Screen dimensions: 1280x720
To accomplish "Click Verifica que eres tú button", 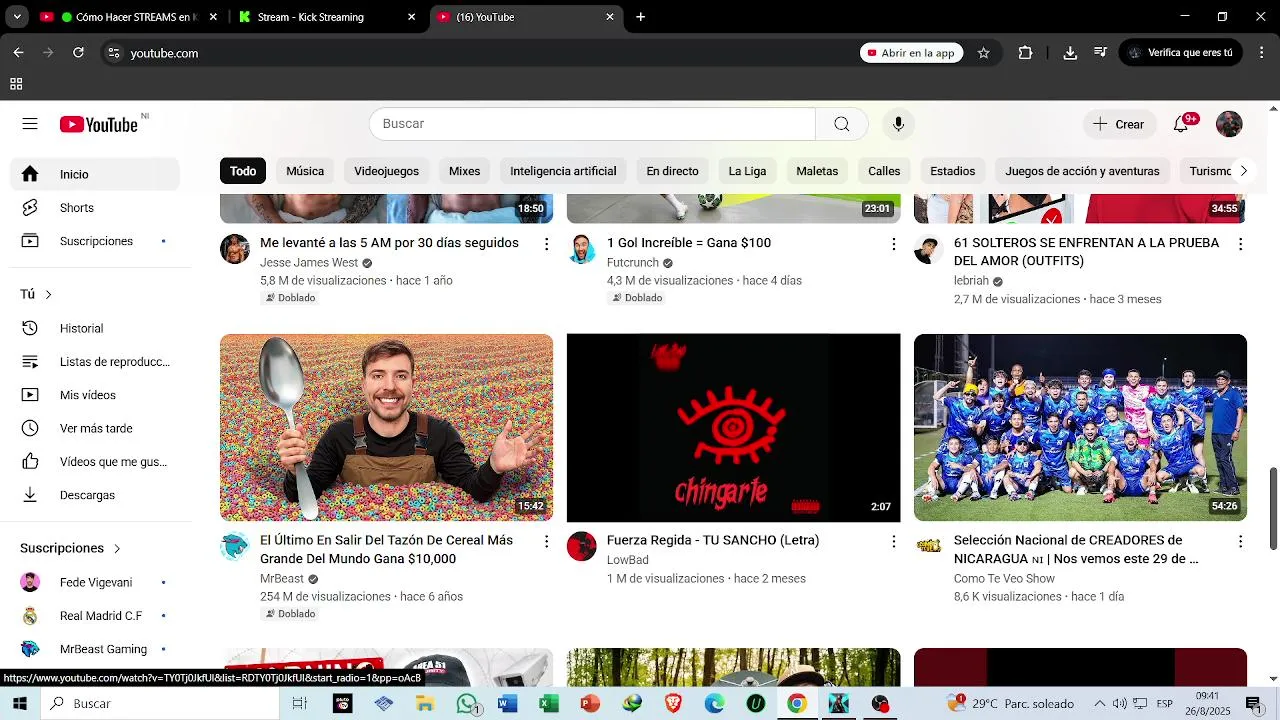I will pyautogui.click(x=1180, y=53).
